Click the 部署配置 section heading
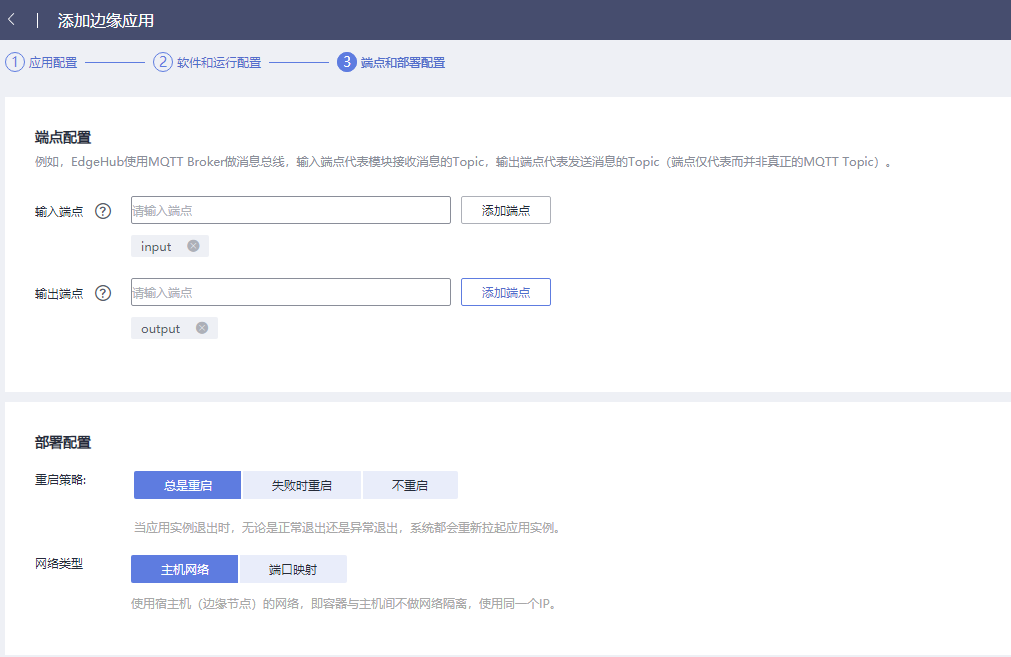1011x657 pixels. tap(63, 442)
